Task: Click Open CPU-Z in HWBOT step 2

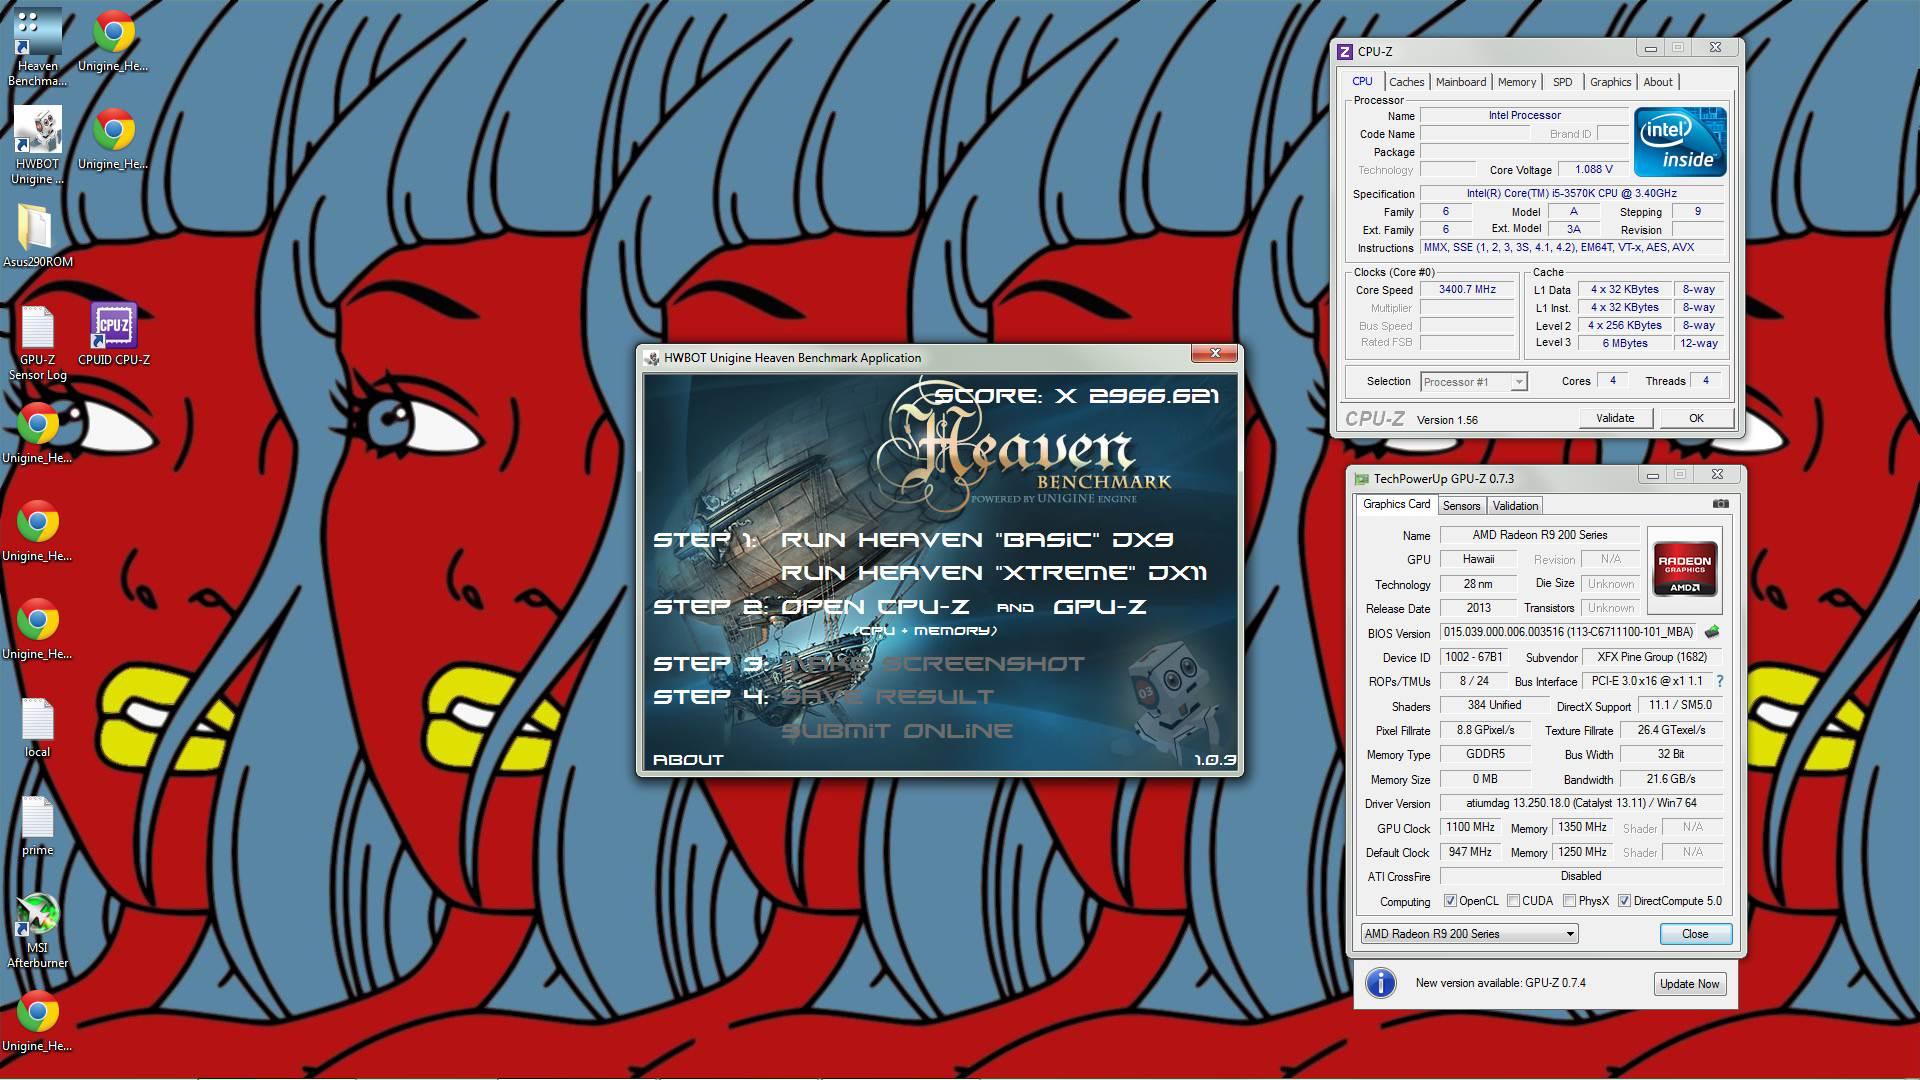Action: point(875,607)
